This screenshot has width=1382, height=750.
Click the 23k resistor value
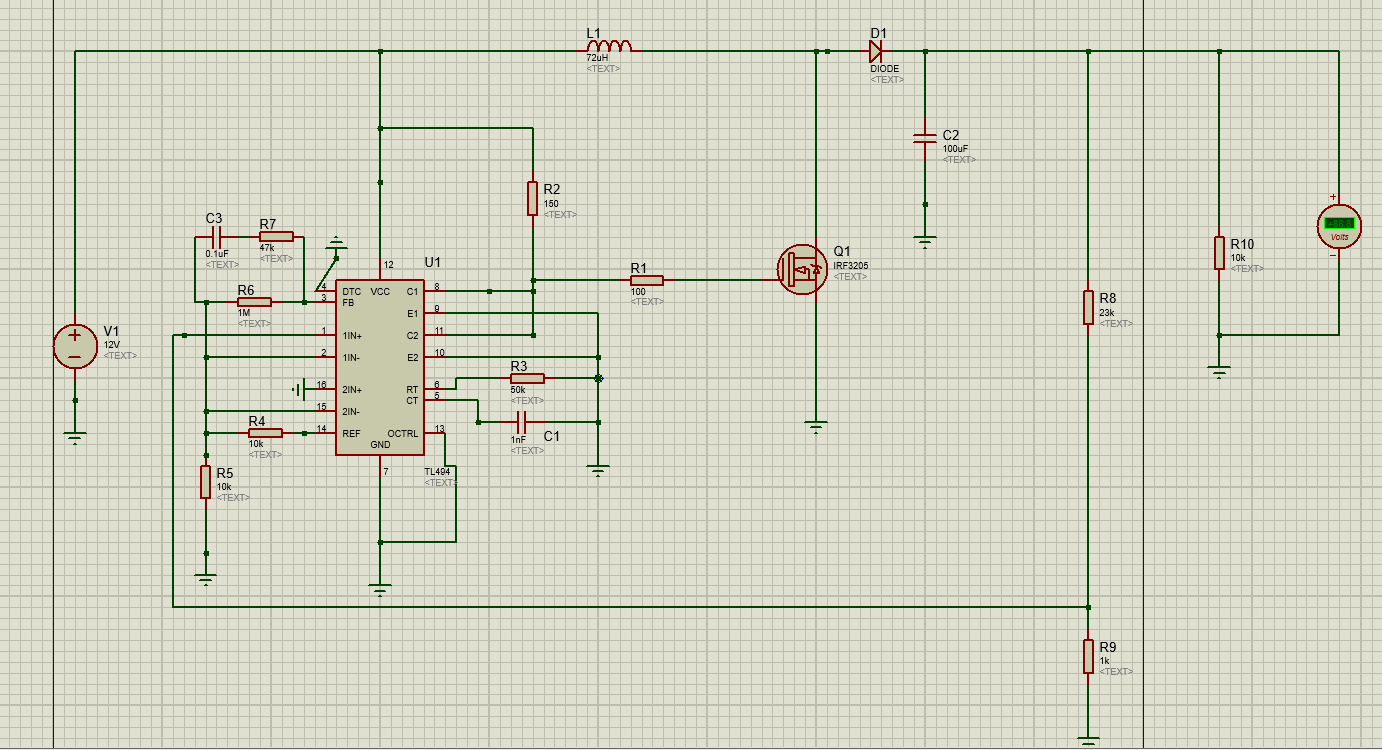[1106, 313]
